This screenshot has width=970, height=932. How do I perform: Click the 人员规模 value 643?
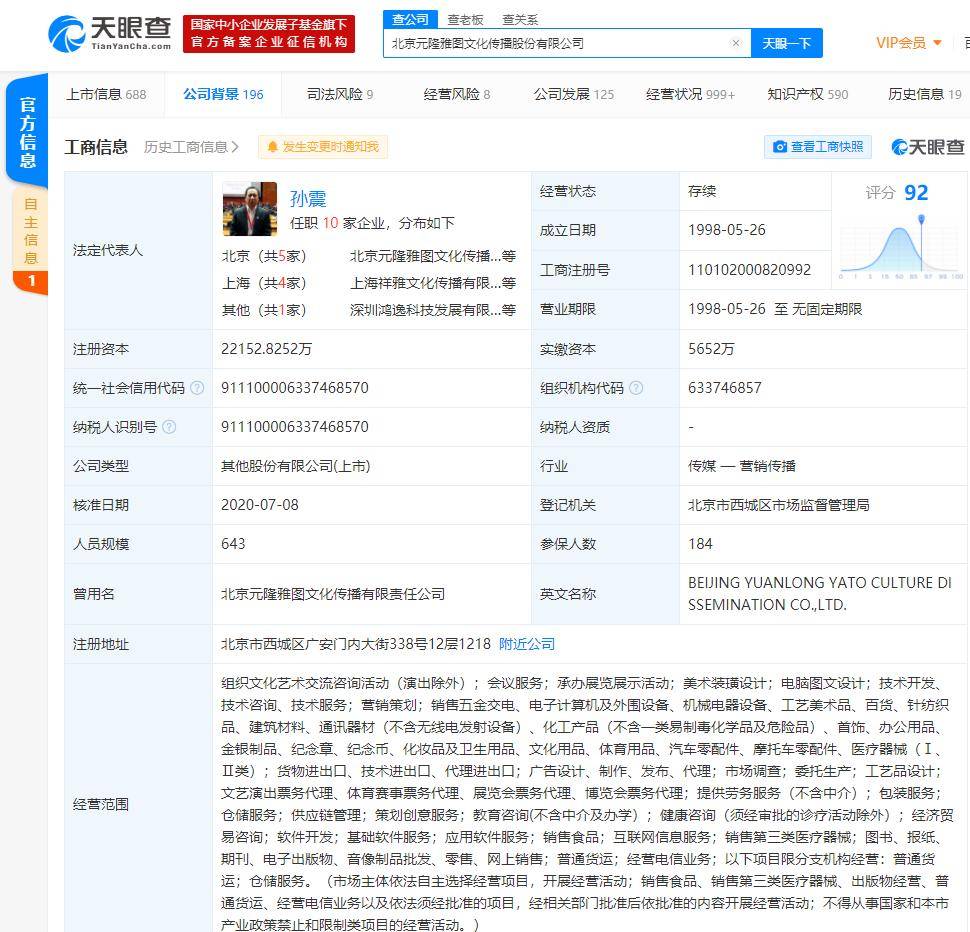[233, 544]
